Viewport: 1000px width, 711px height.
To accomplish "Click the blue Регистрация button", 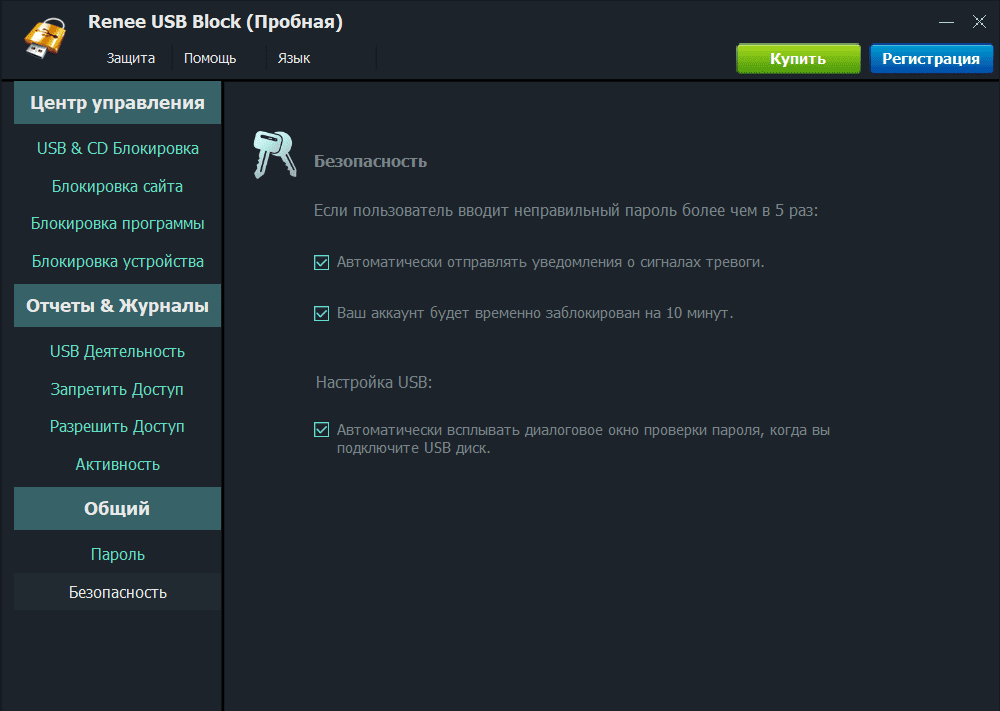I will (931, 58).
